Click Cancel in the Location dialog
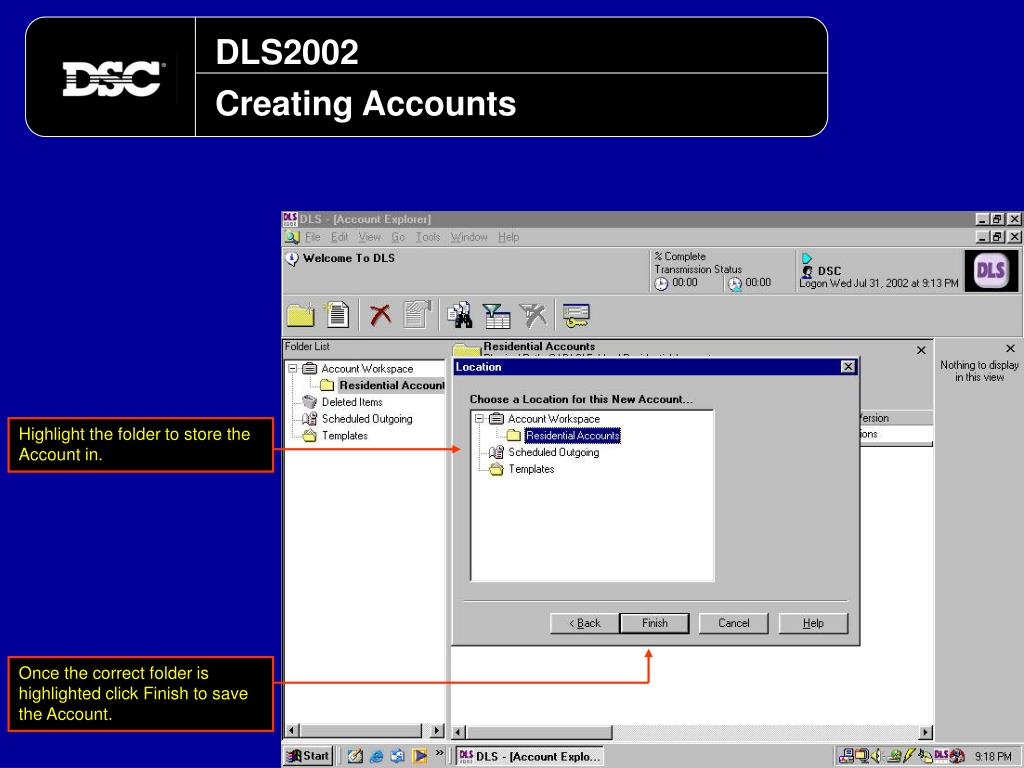This screenshot has height=768, width=1024. 733,623
